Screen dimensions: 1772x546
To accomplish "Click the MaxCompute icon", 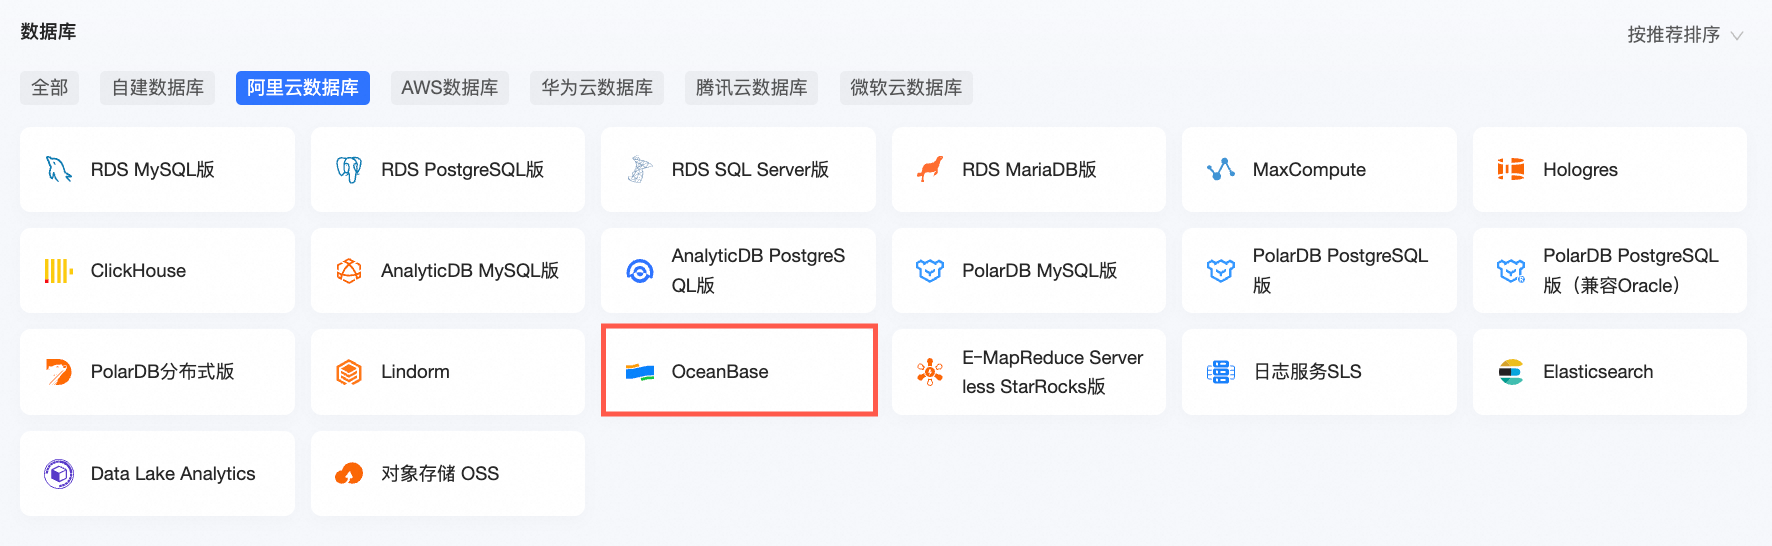I will 1221,169.
